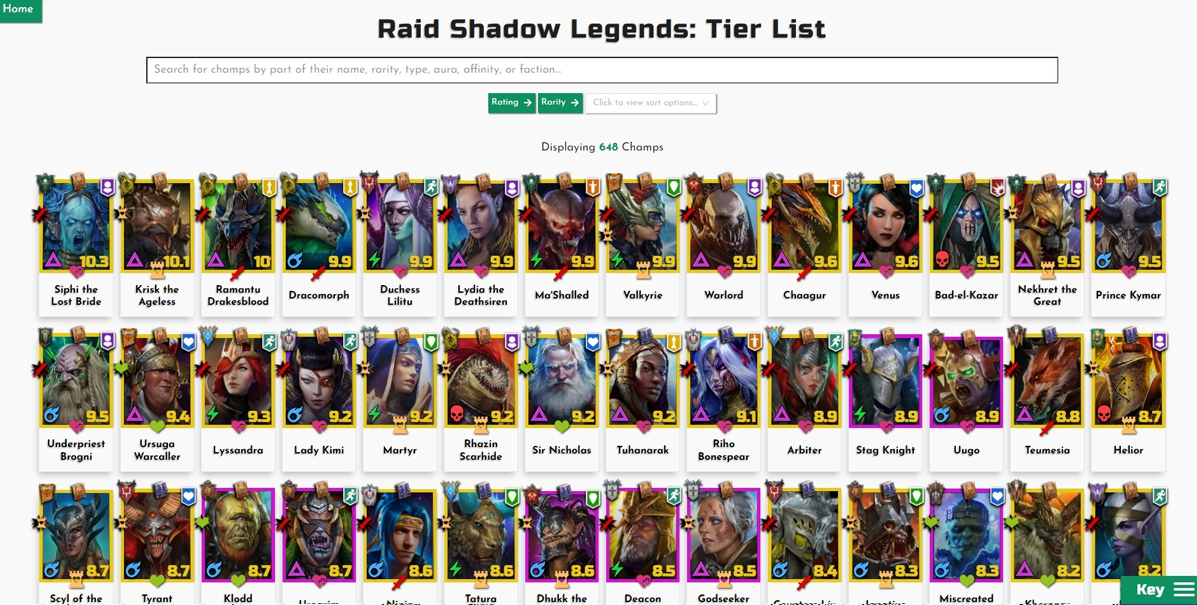Click the purple support role icon on Siphi card

tap(108, 187)
